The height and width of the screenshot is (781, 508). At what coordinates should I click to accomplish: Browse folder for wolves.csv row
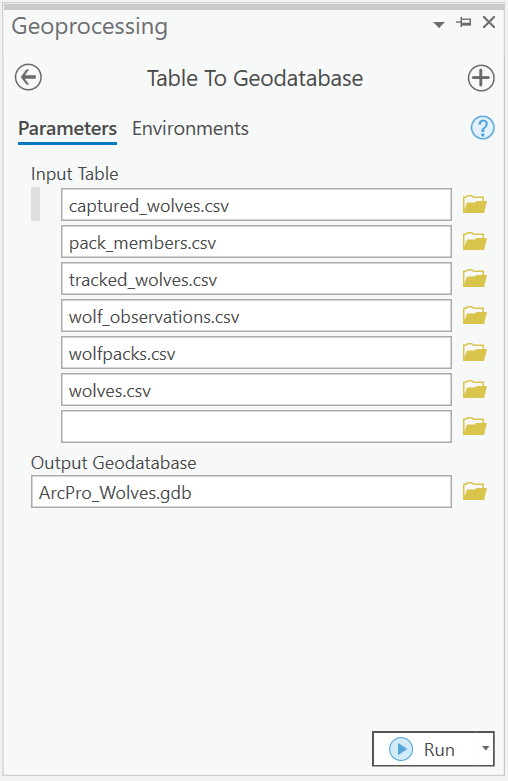pyautogui.click(x=475, y=390)
